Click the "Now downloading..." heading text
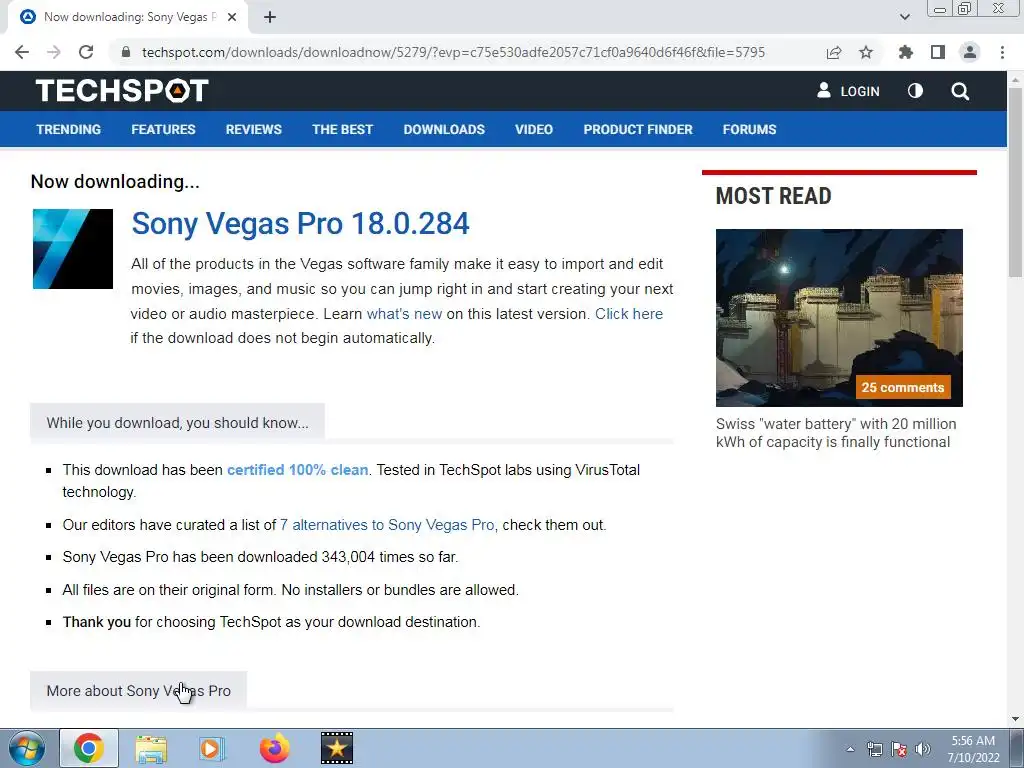Viewport: 1024px width, 768px height. click(115, 182)
